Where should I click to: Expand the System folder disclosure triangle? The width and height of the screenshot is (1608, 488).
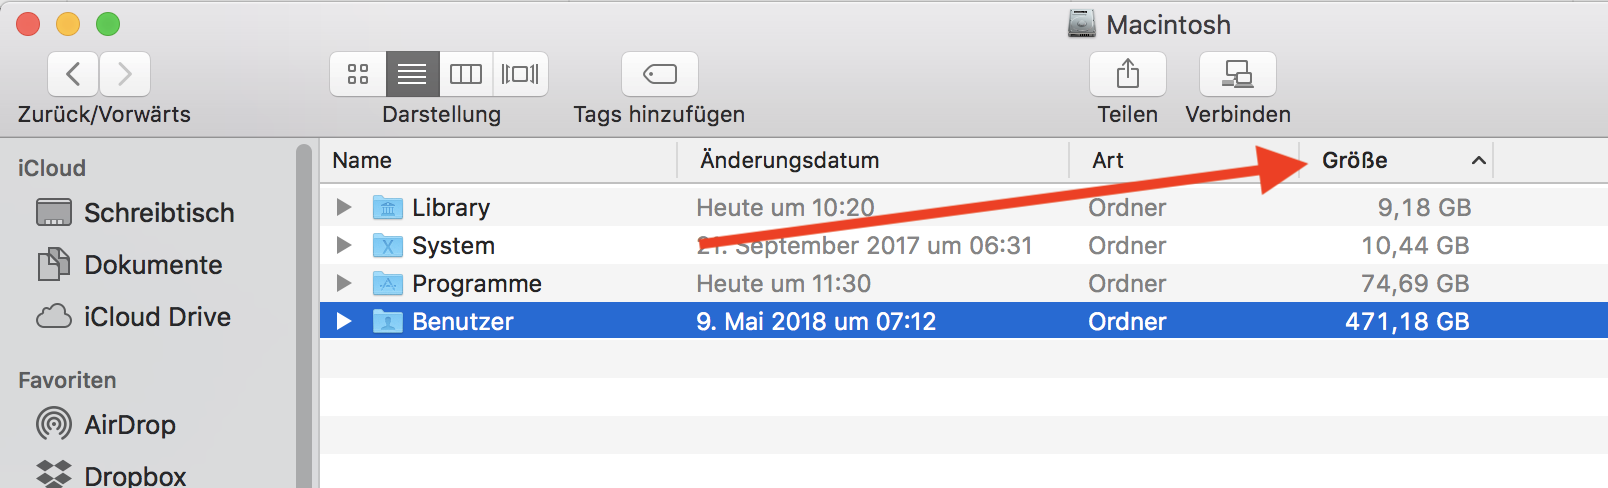click(x=344, y=245)
